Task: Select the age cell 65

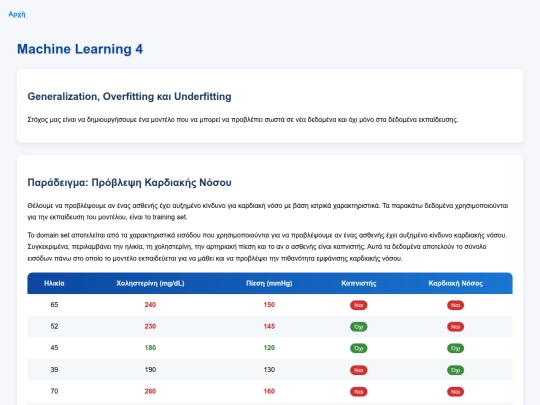Action: tap(54, 305)
